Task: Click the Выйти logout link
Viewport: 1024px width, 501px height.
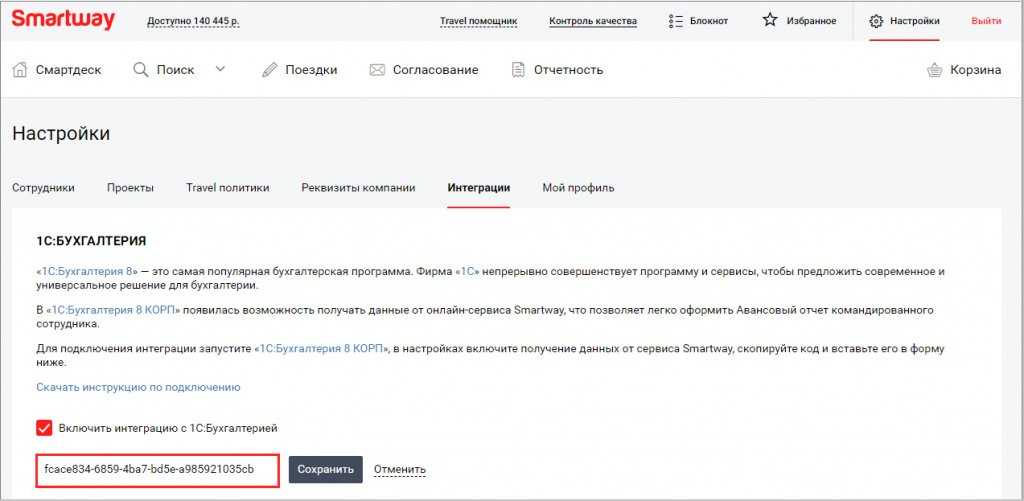Action: [x=986, y=21]
